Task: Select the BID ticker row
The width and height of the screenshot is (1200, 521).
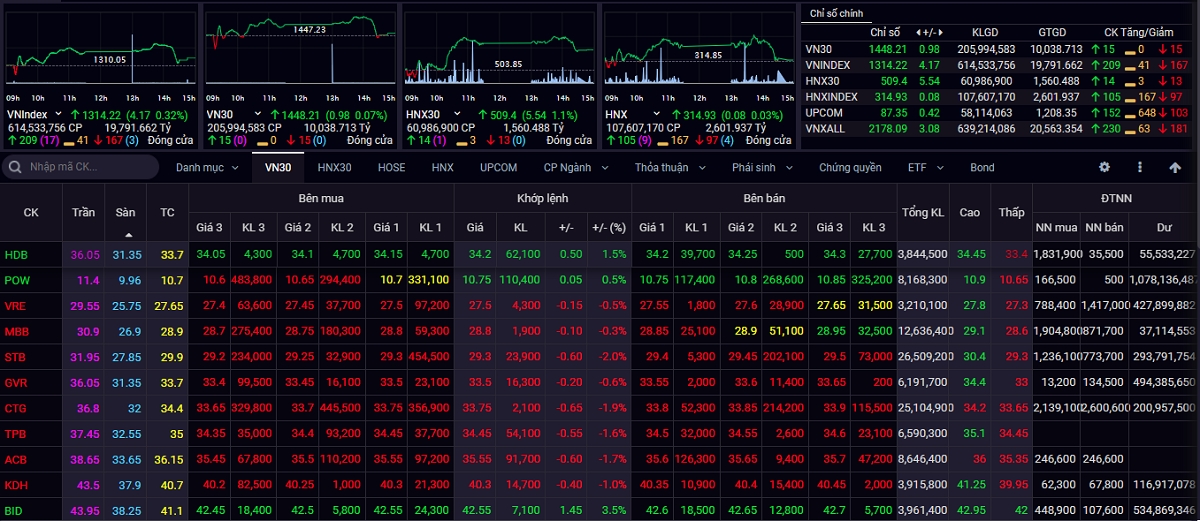Action: (600, 510)
